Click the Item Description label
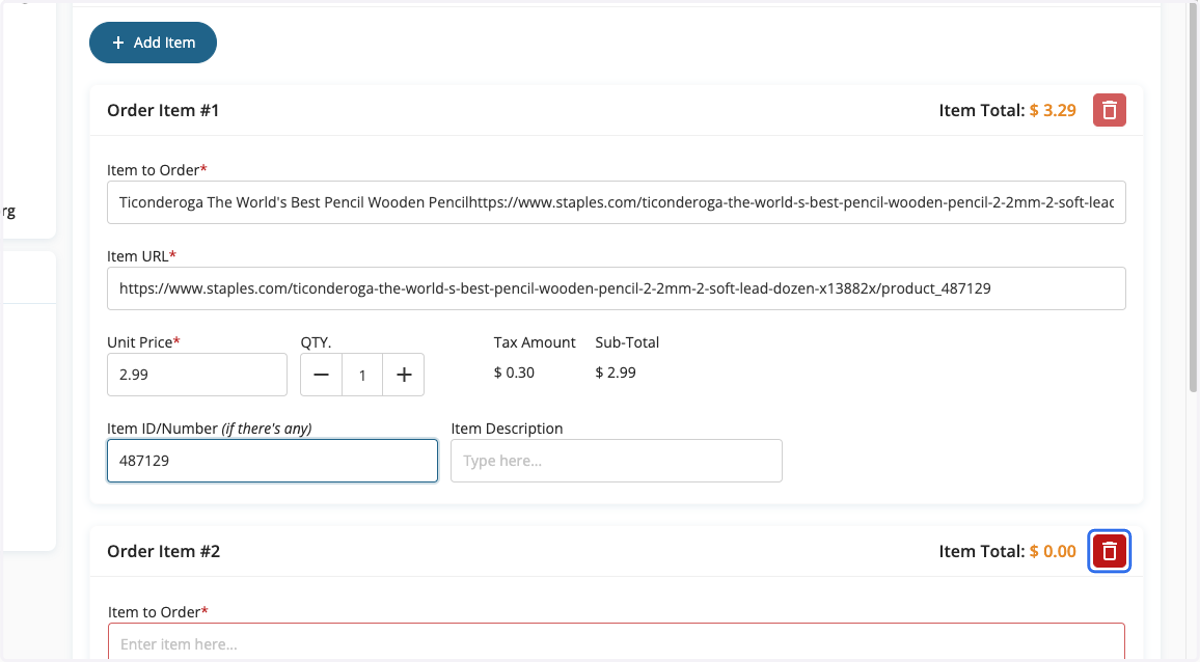Image resolution: width=1200 pixels, height=662 pixels. click(507, 428)
